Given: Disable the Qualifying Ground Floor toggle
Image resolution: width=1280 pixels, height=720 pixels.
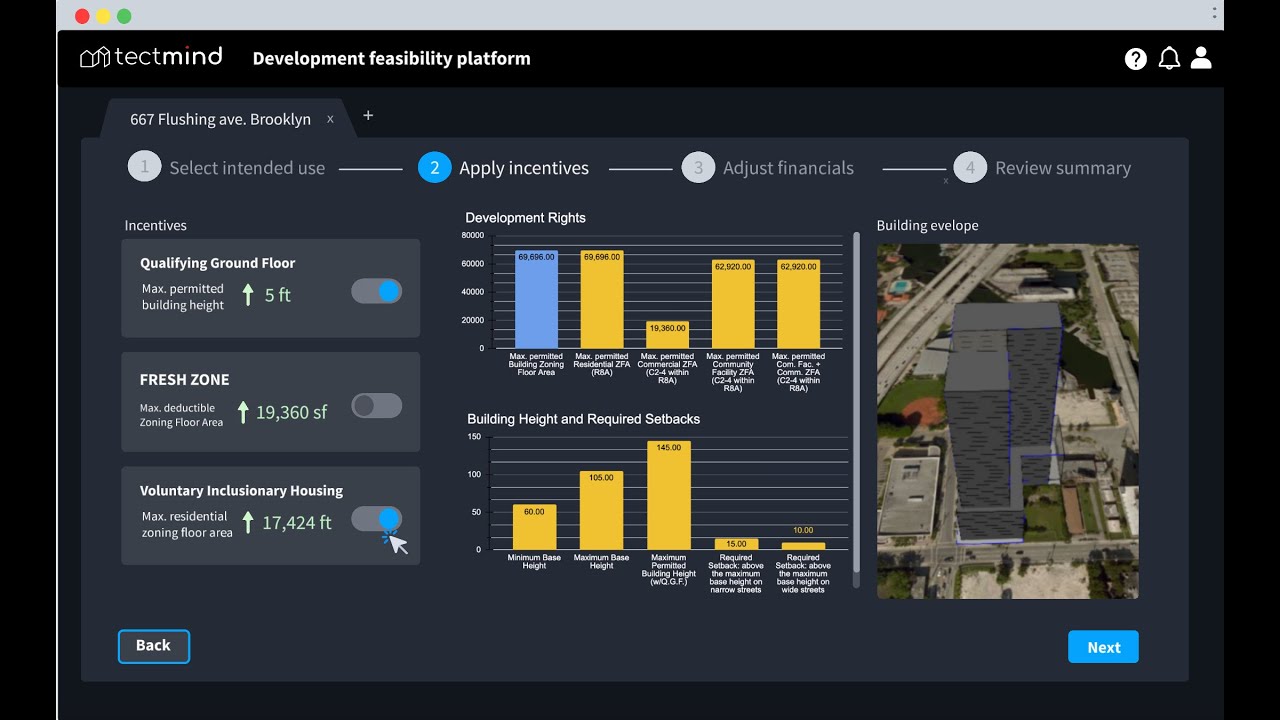Looking at the screenshot, I should coord(377,291).
